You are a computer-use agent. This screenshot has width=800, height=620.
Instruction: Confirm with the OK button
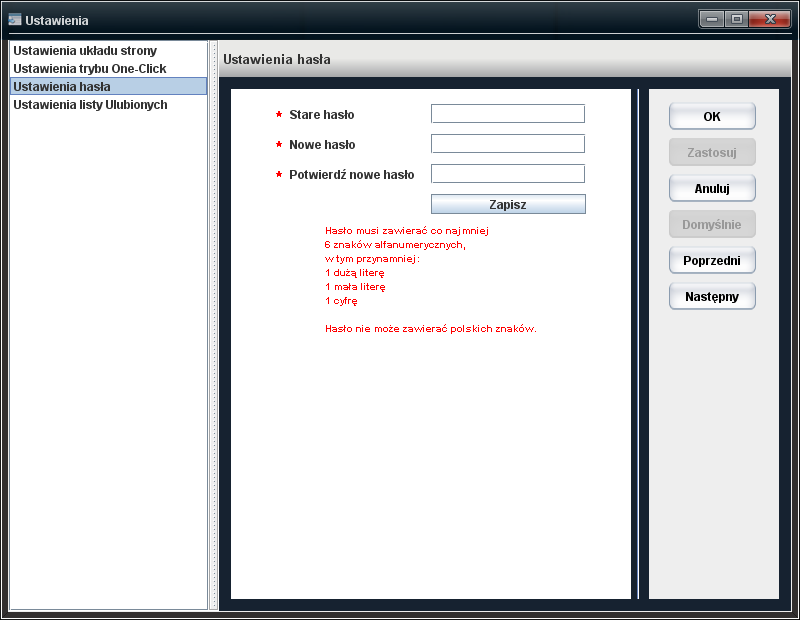click(712, 116)
